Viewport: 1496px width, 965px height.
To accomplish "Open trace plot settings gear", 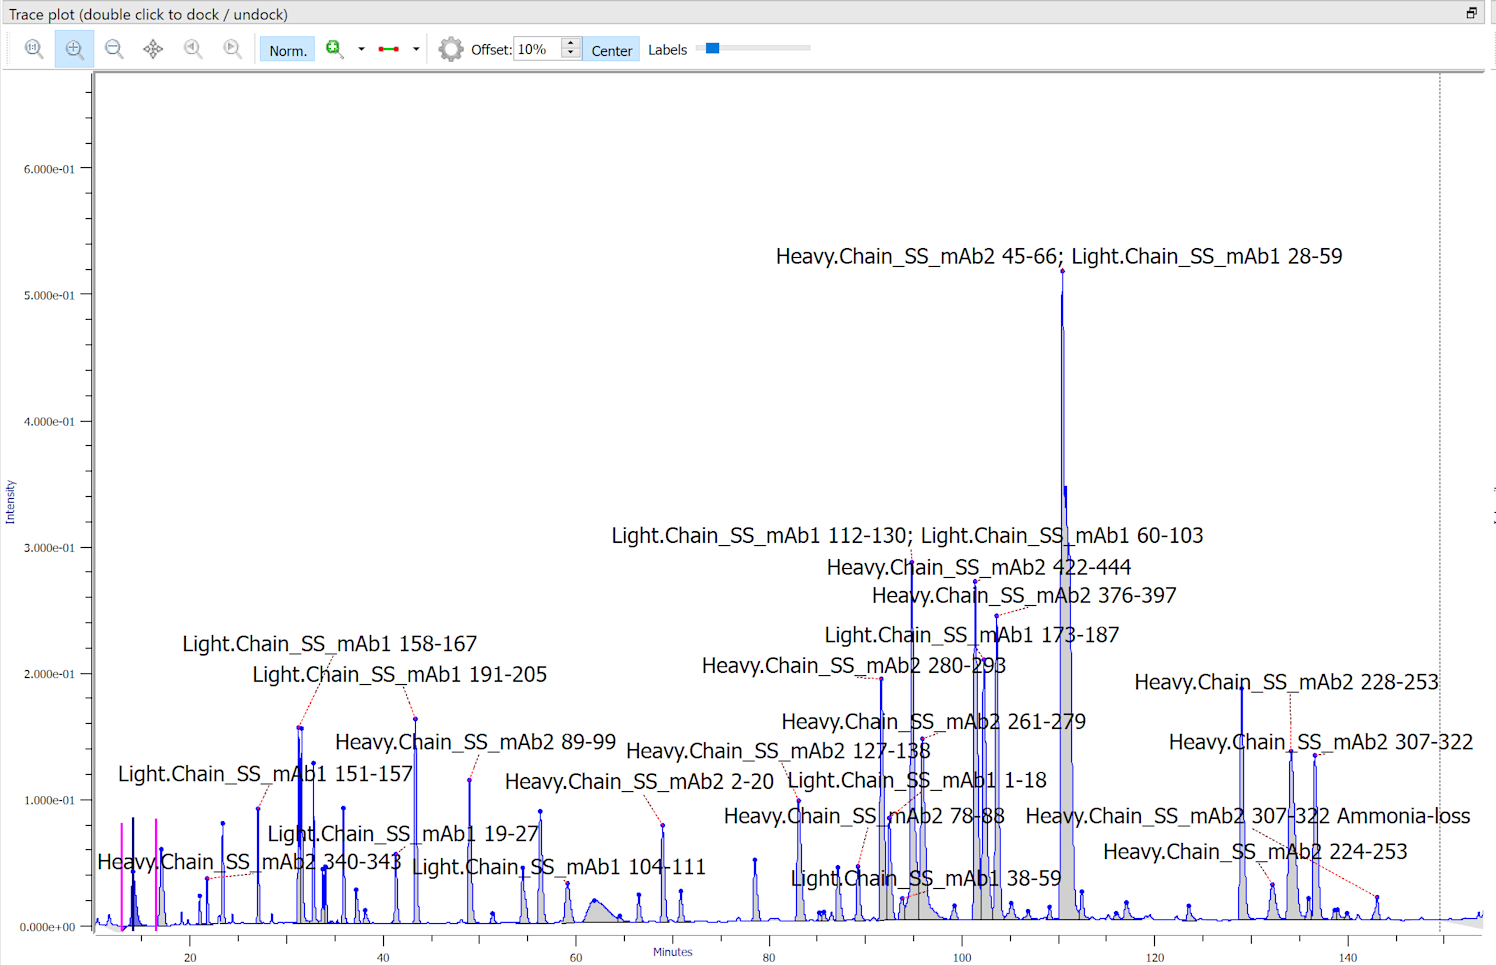I will pos(451,49).
